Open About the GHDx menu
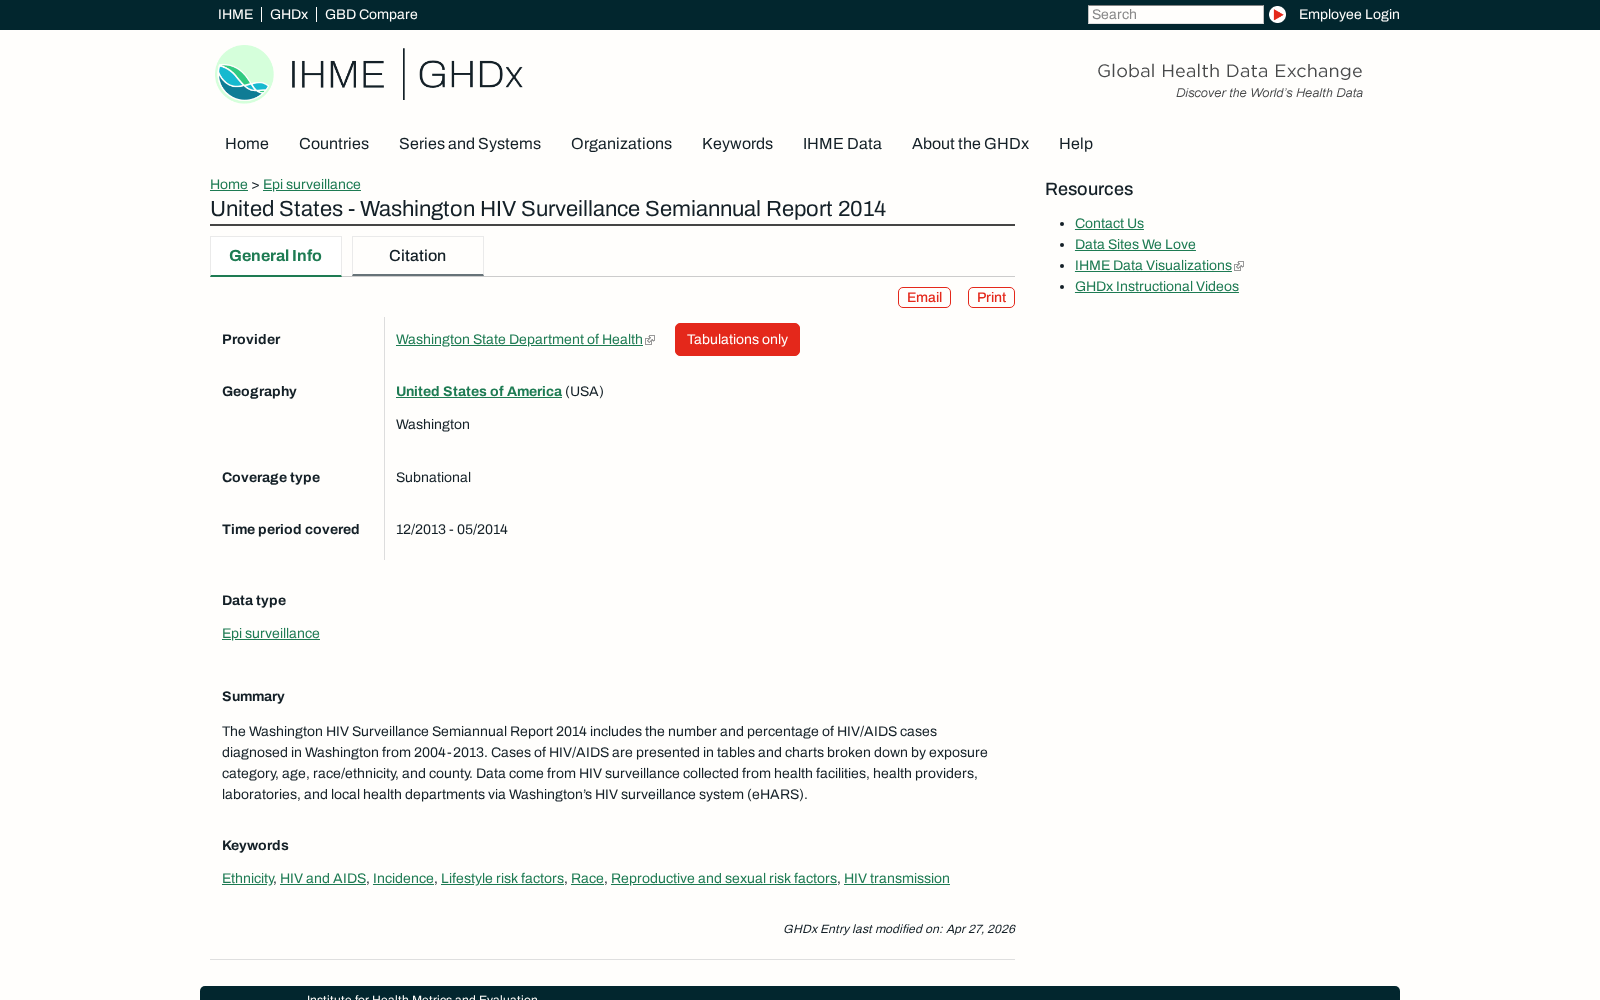 (970, 144)
